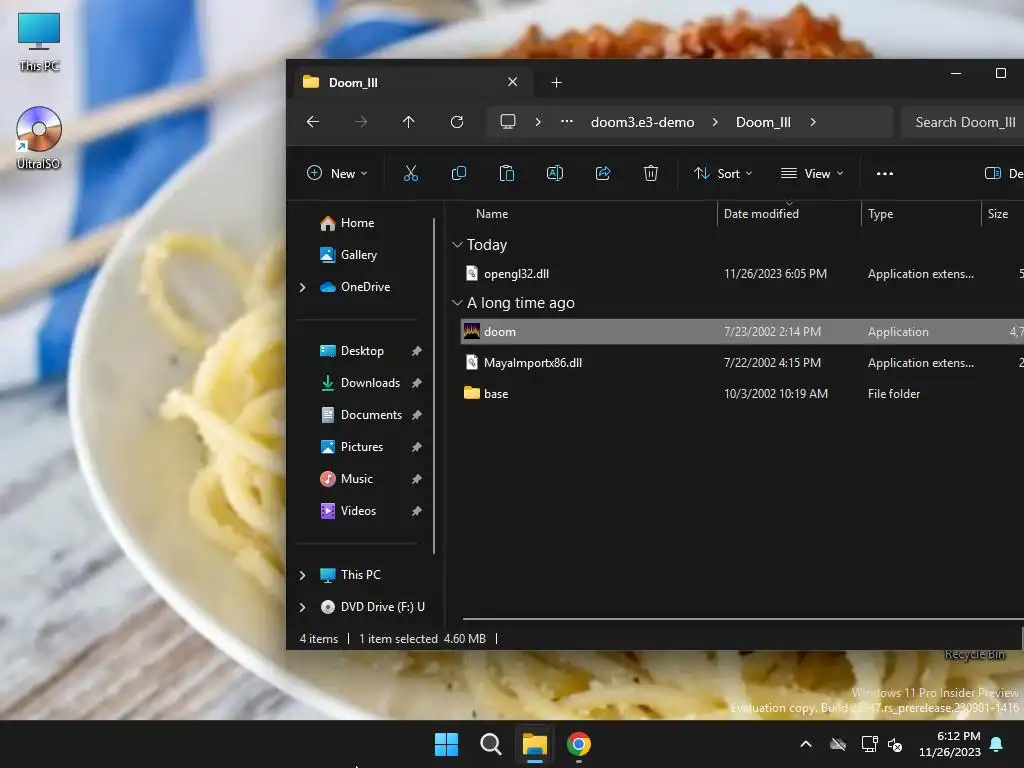Click the network status tray icon
Screen dimensions: 1024x768
[869, 744]
